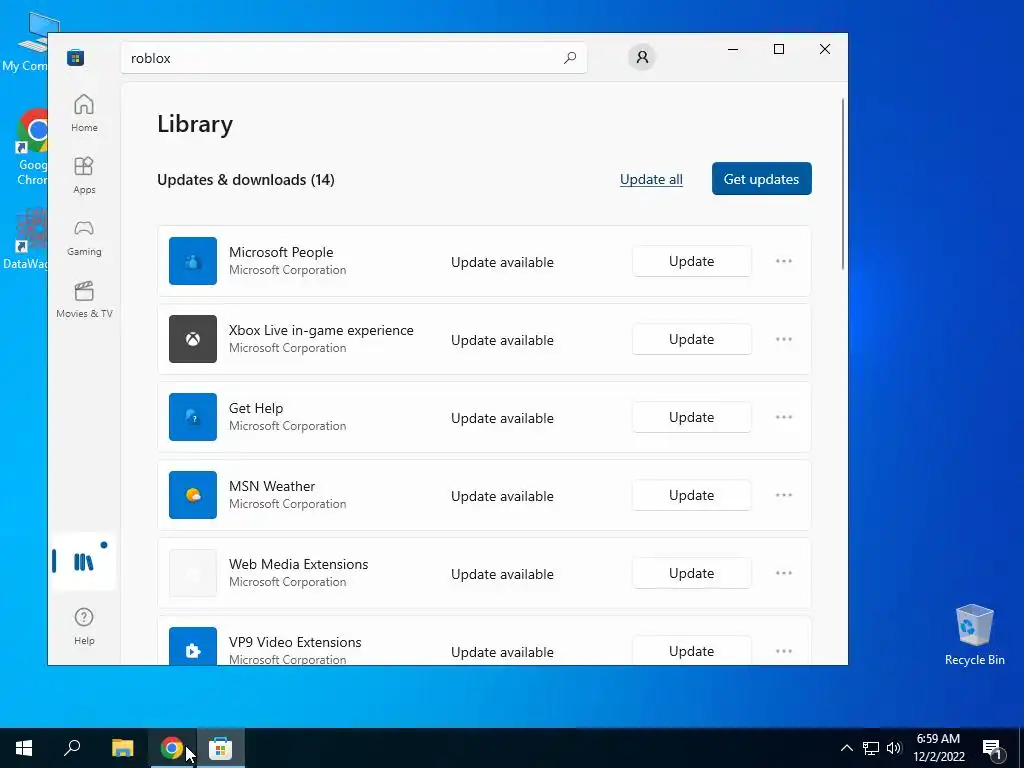Open more options for MSN Weather

click(784, 495)
